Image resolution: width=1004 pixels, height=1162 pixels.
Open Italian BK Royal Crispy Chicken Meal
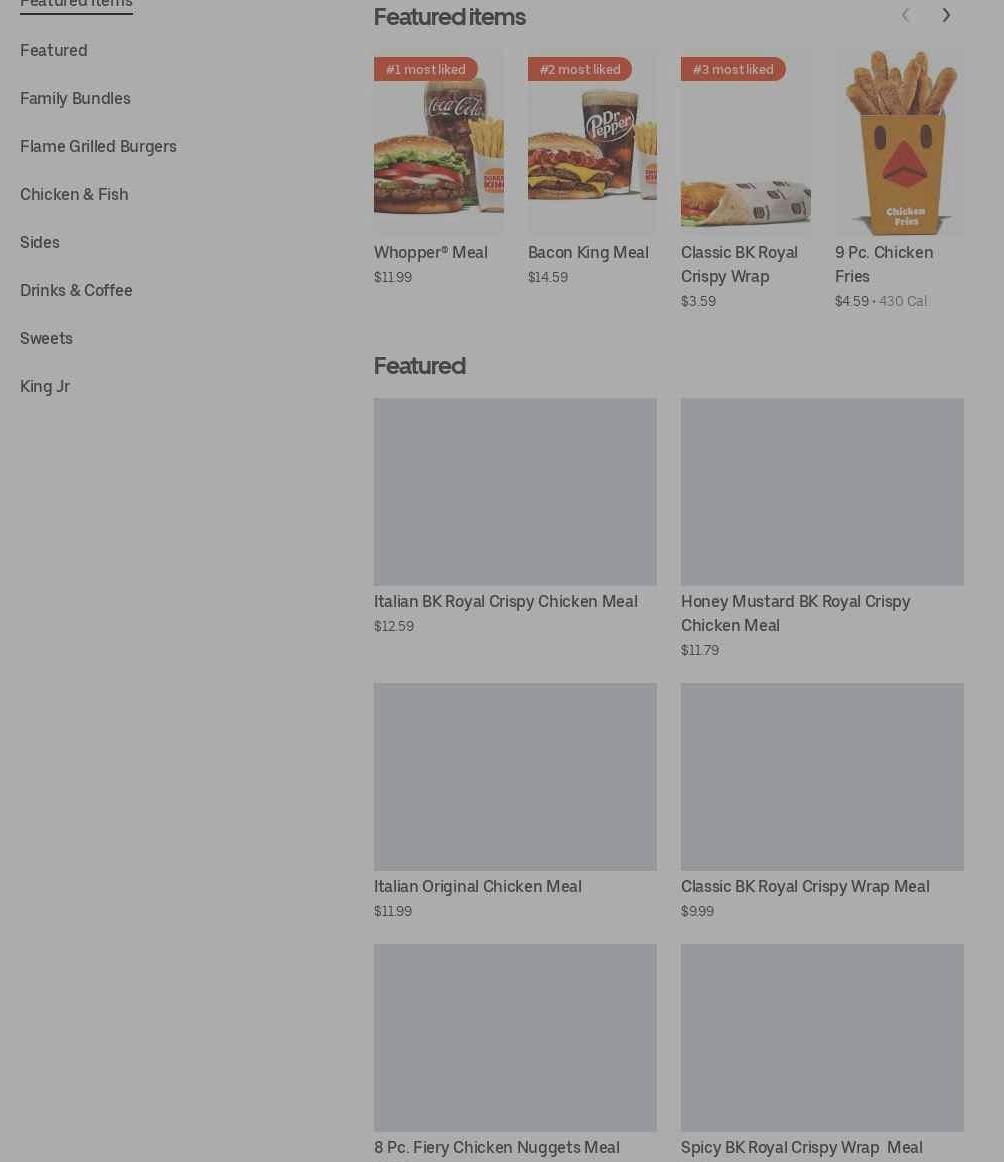click(x=515, y=517)
